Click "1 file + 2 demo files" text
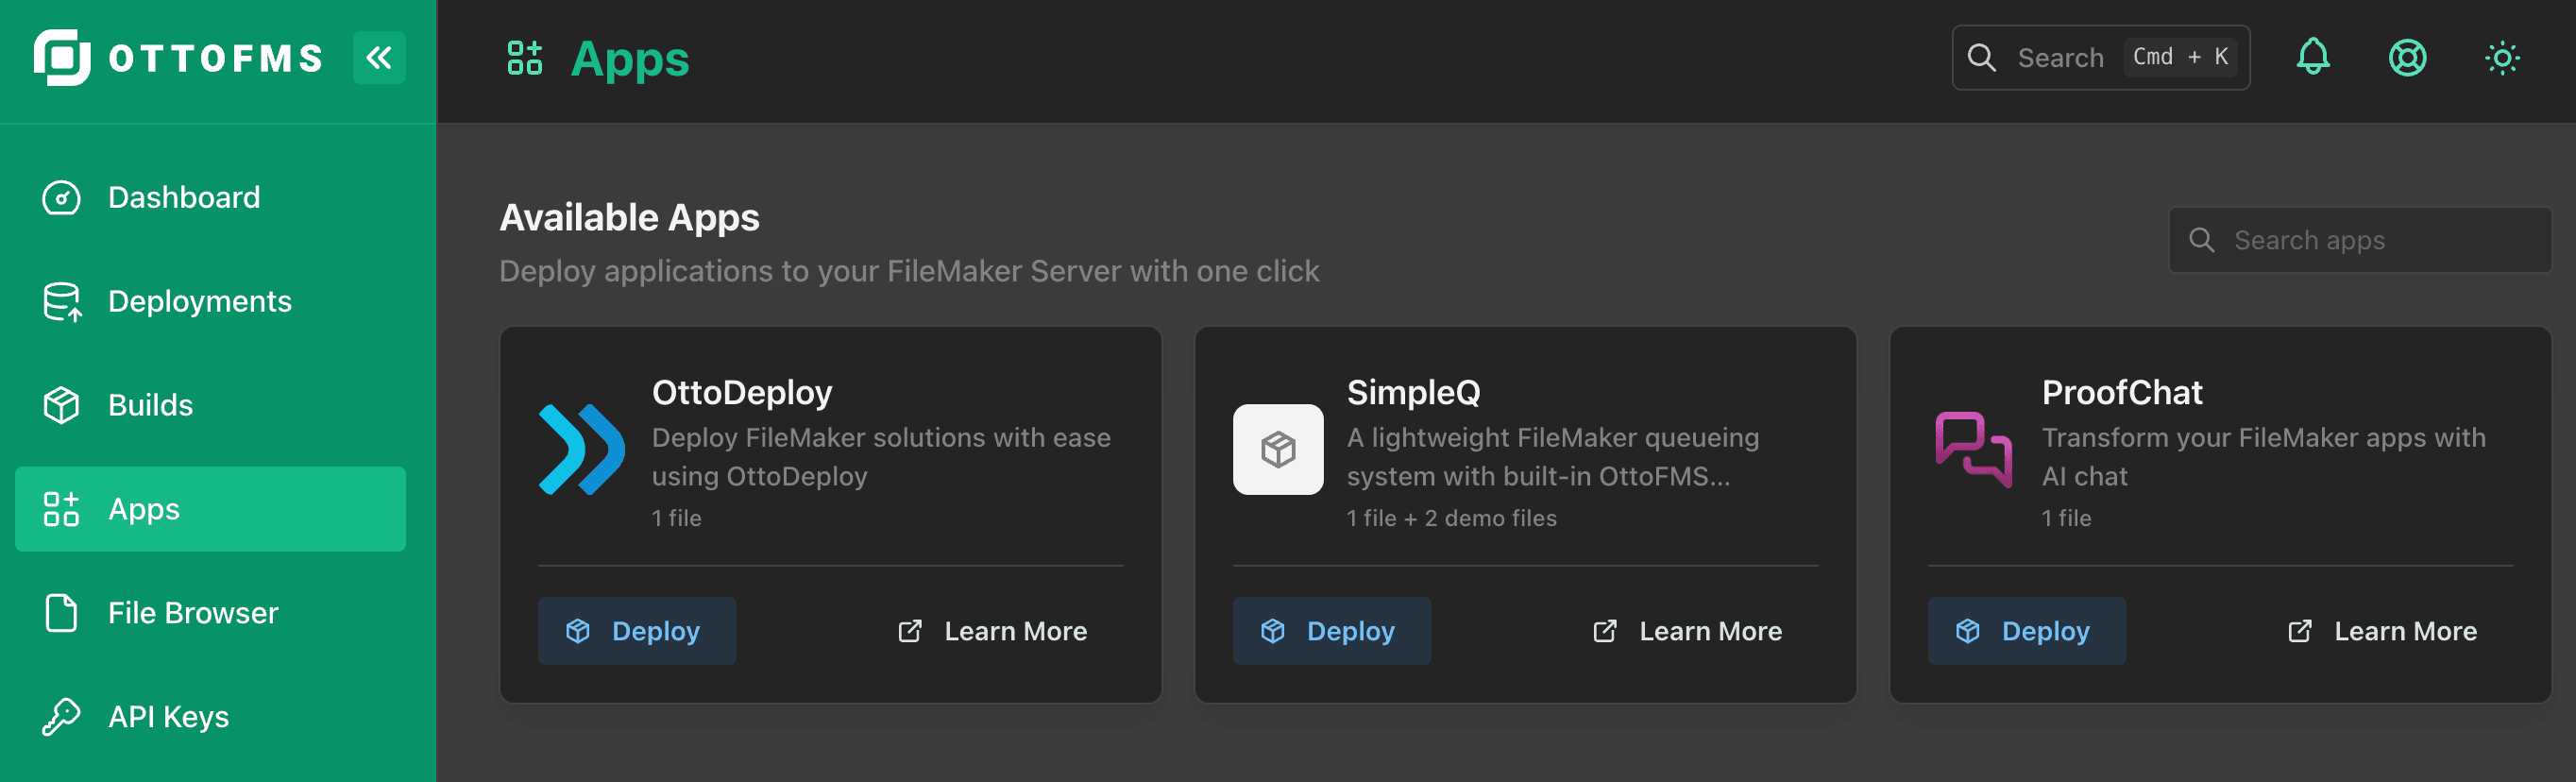The width and height of the screenshot is (2576, 782). pos(1451,518)
